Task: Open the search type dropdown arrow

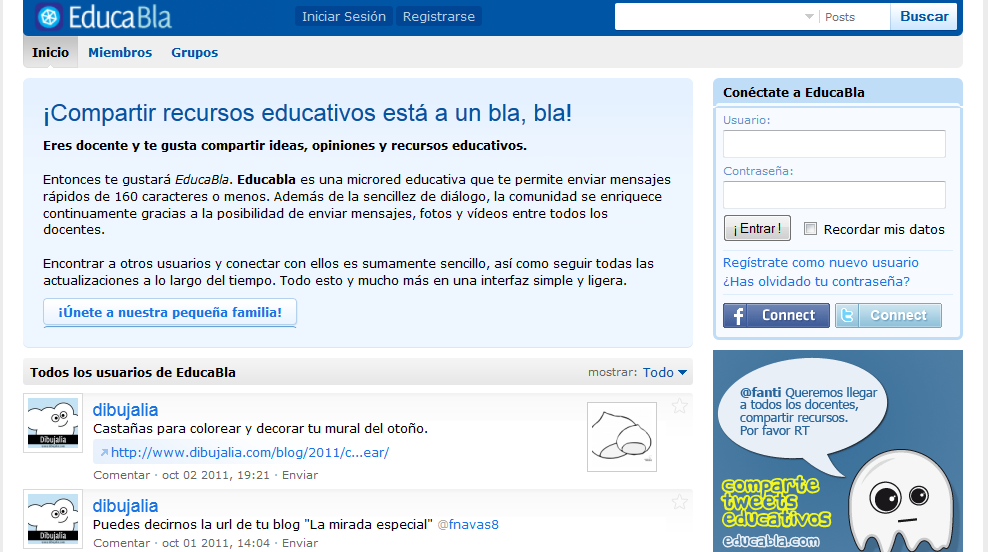Action: [810, 17]
